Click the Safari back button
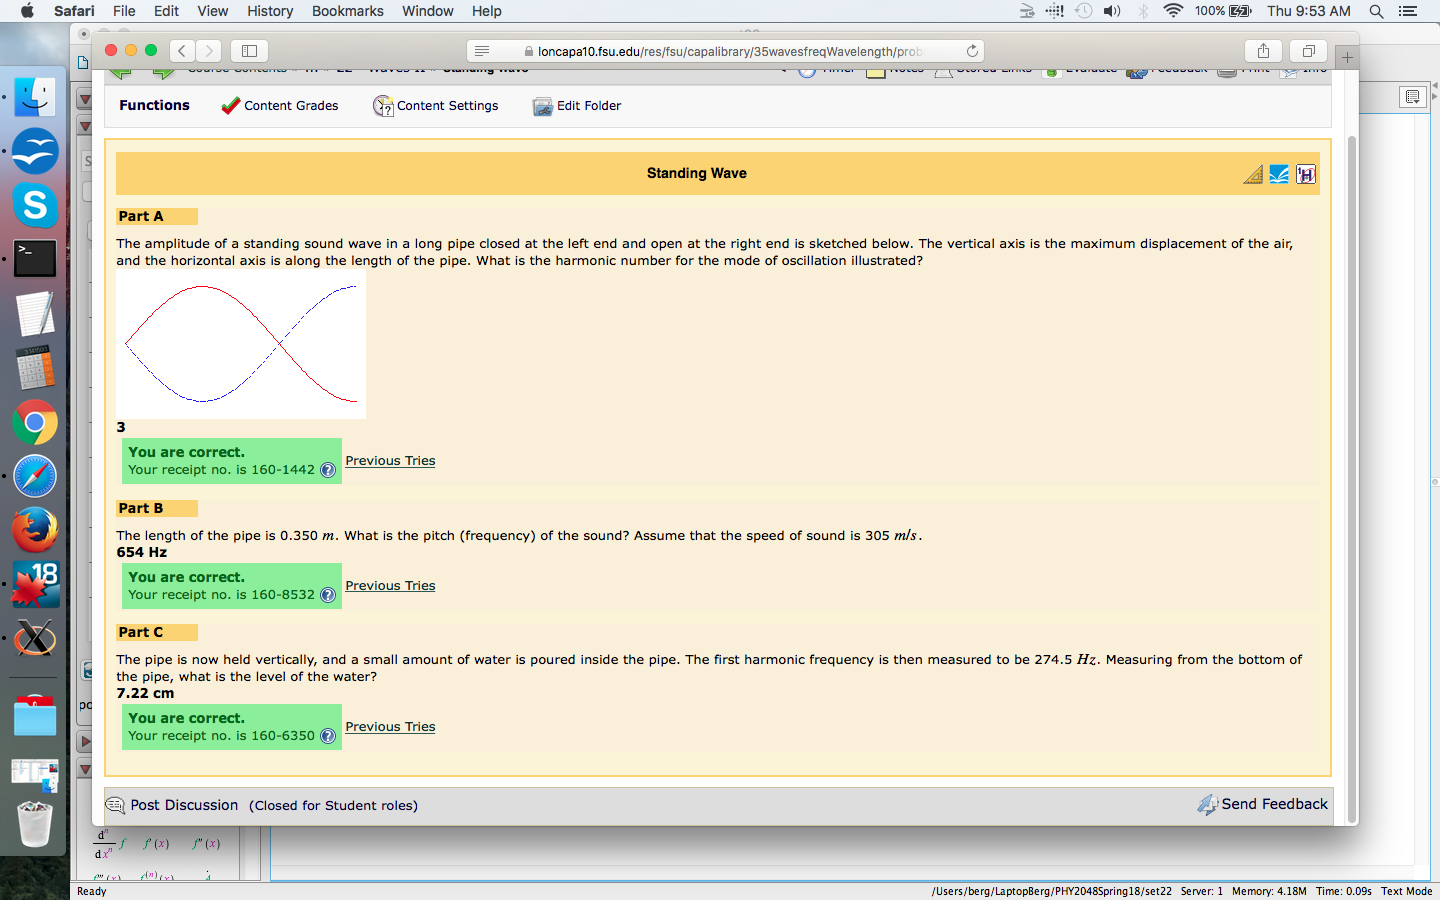The image size is (1440, 900). pyautogui.click(x=182, y=50)
